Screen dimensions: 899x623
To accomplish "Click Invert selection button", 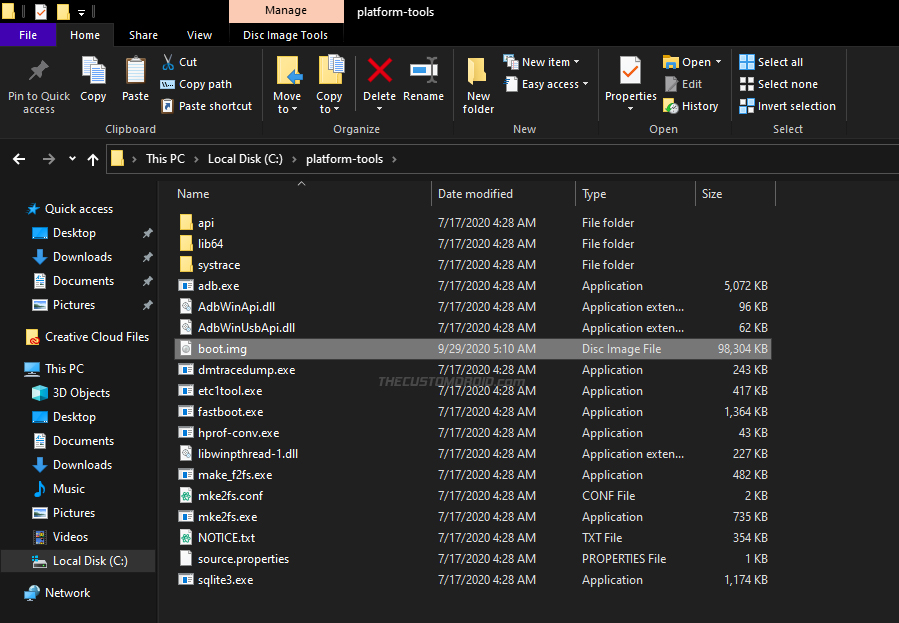I will [786, 106].
